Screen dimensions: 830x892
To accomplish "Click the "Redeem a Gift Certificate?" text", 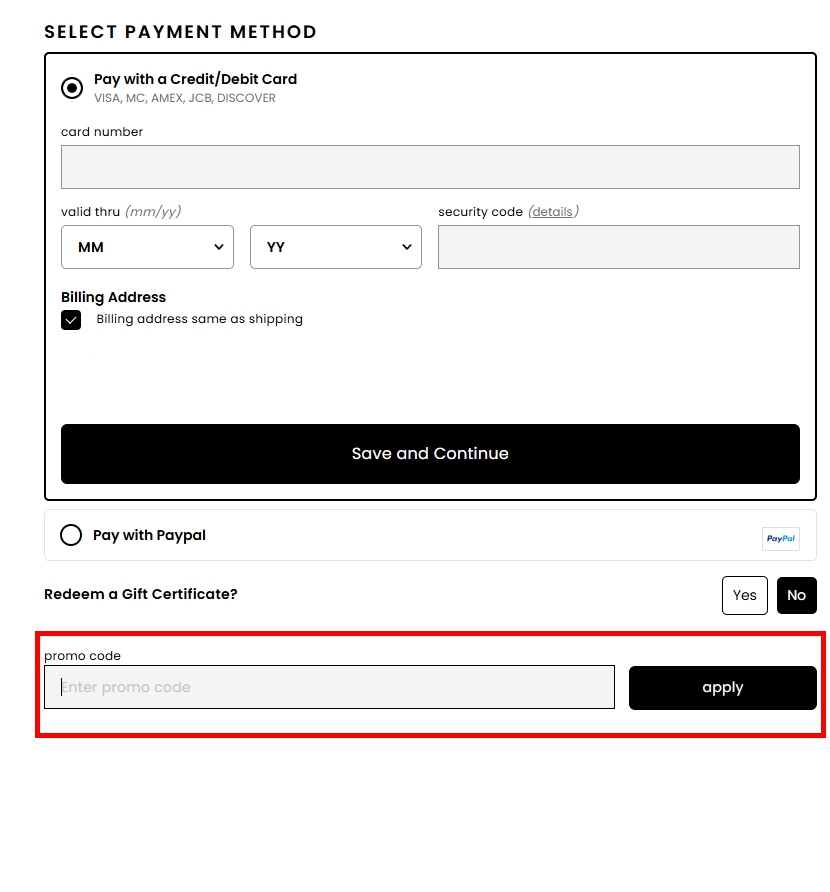I will (x=141, y=594).
